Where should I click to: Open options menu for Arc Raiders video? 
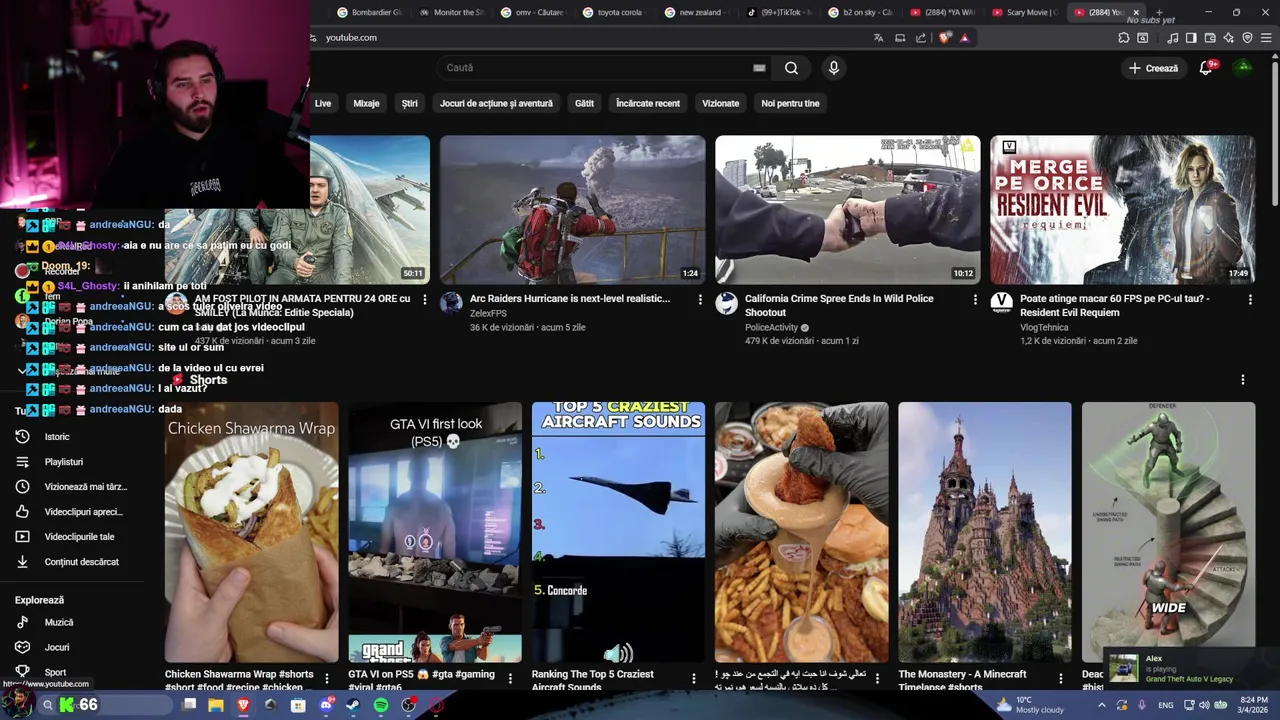tap(700, 299)
